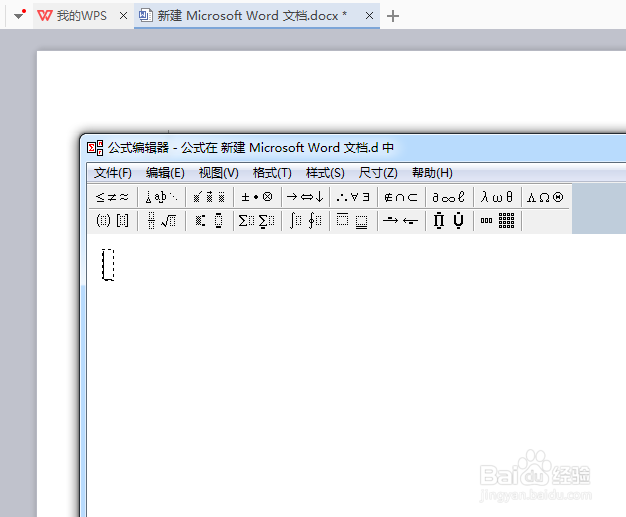Open underbar and overbar templates palette
Viewport: 626px width, 517px height.
(353, 220)
